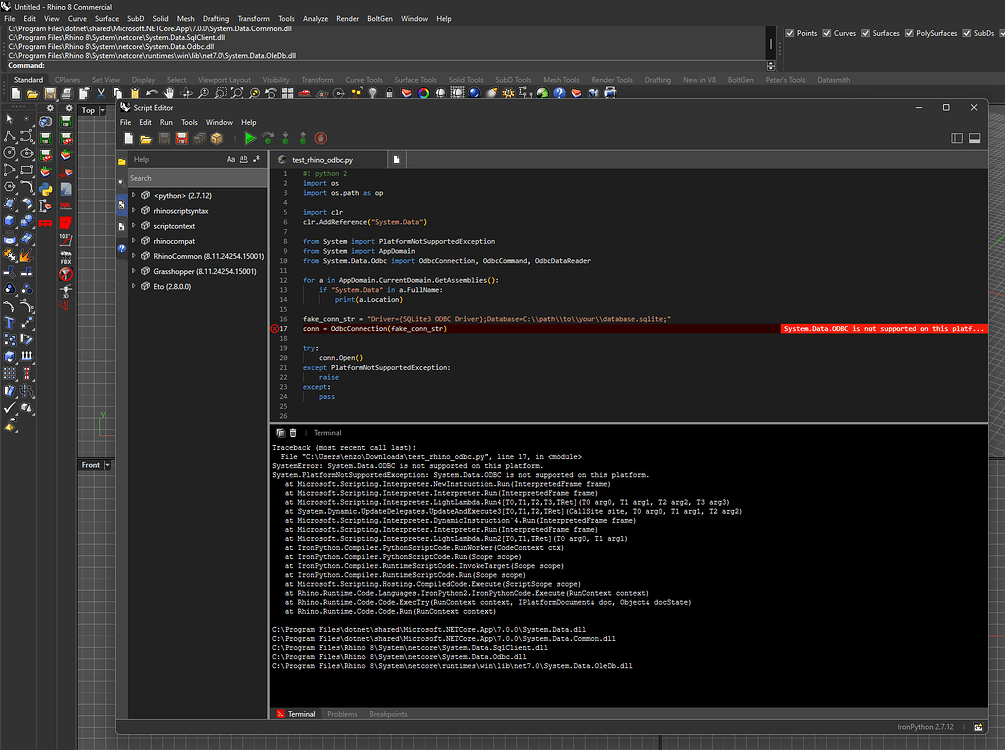The width and height of the screenshot is (1005, 750).
Task: Uncheck the Points selection filter
Action: pyautogui.click(x=789, y=33)
